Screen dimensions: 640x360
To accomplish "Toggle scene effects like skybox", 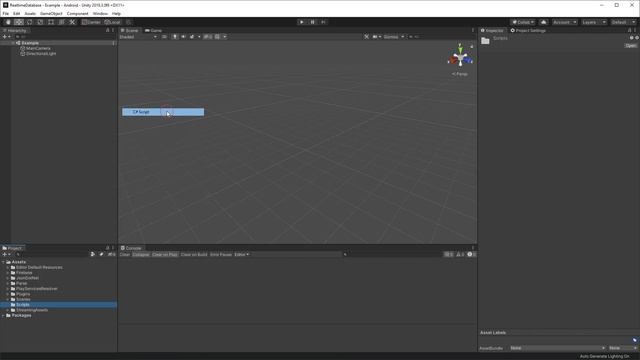I will (x=192, y=37).
